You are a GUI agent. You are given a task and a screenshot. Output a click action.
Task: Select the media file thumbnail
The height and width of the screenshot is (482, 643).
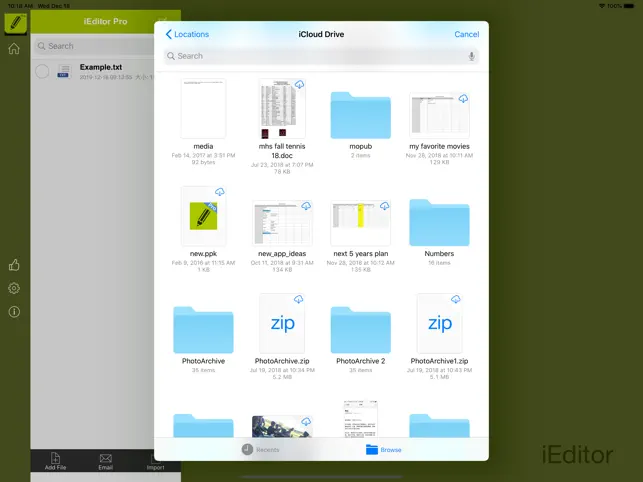click(203, 109)
